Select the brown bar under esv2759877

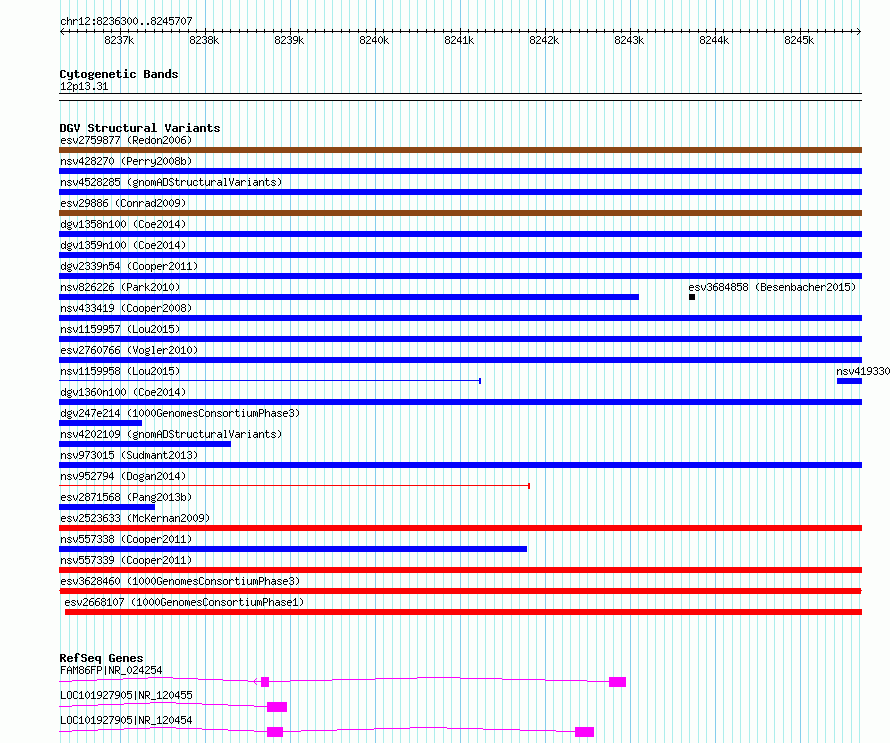tap(460, 150)
